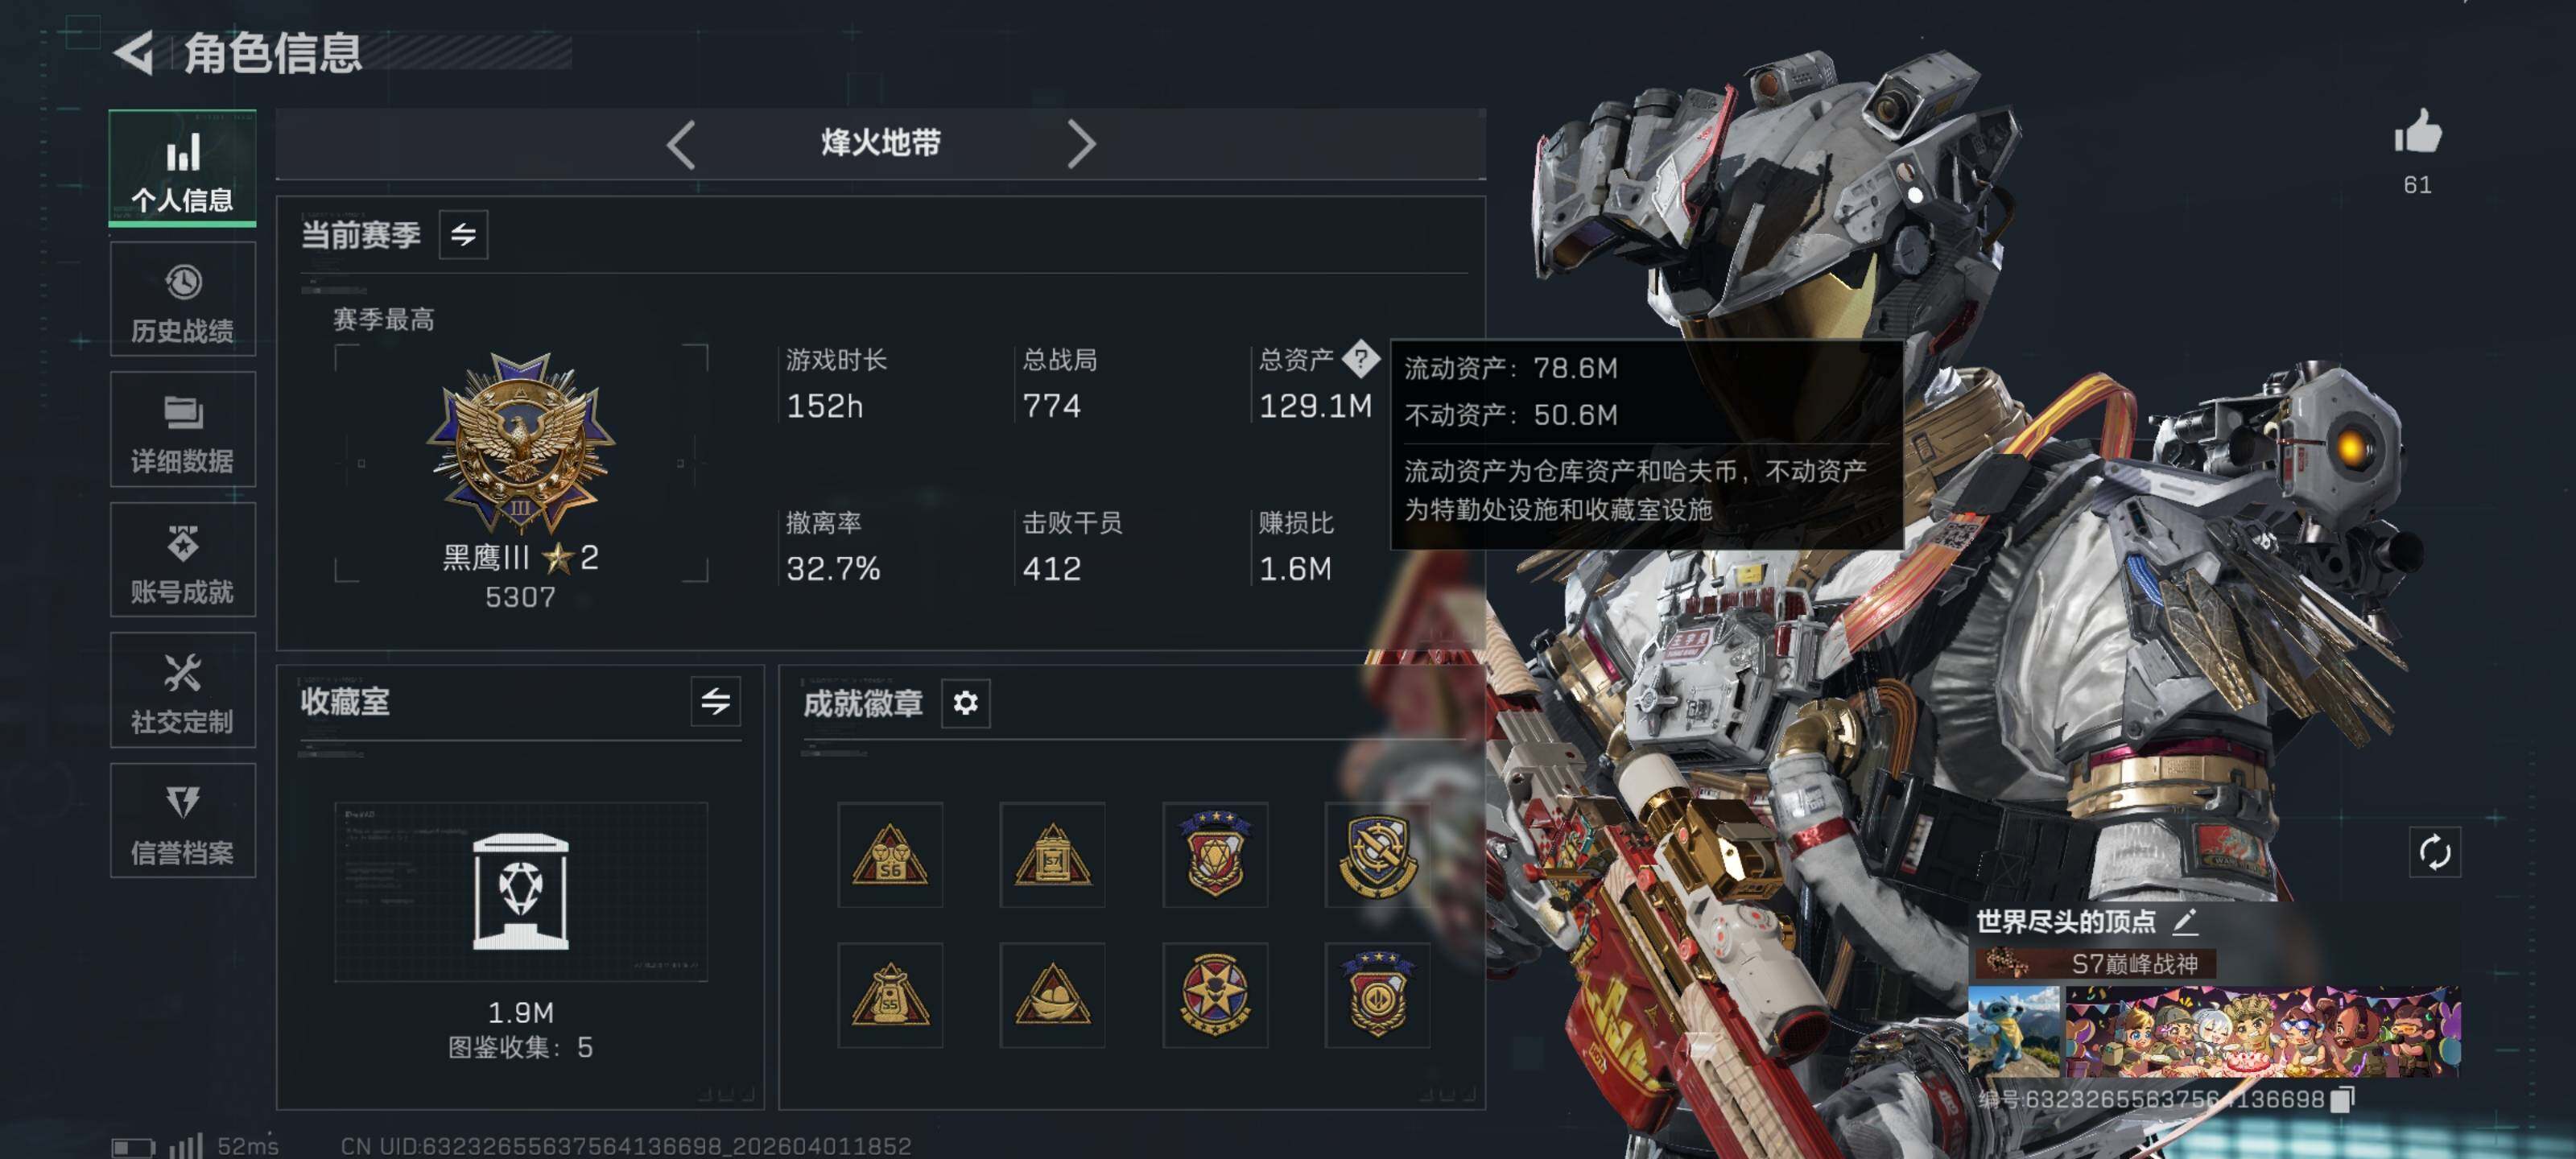
Task: Open the 社交定制 sidebar section
Action: [x=183, y=690]
